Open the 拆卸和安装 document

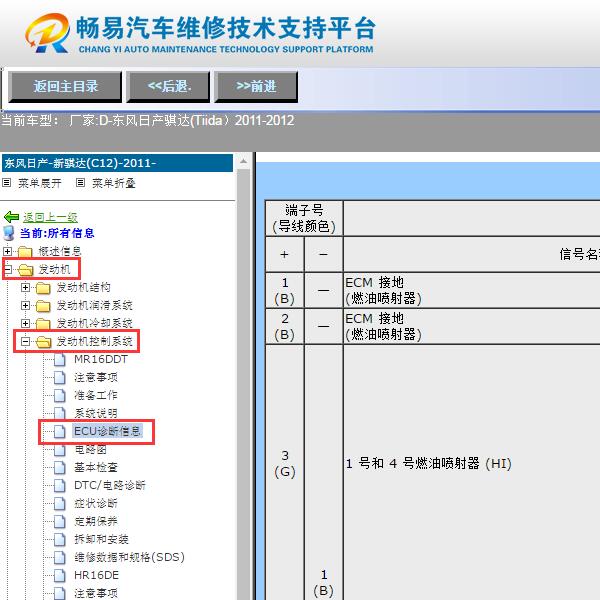coord(101,539)
